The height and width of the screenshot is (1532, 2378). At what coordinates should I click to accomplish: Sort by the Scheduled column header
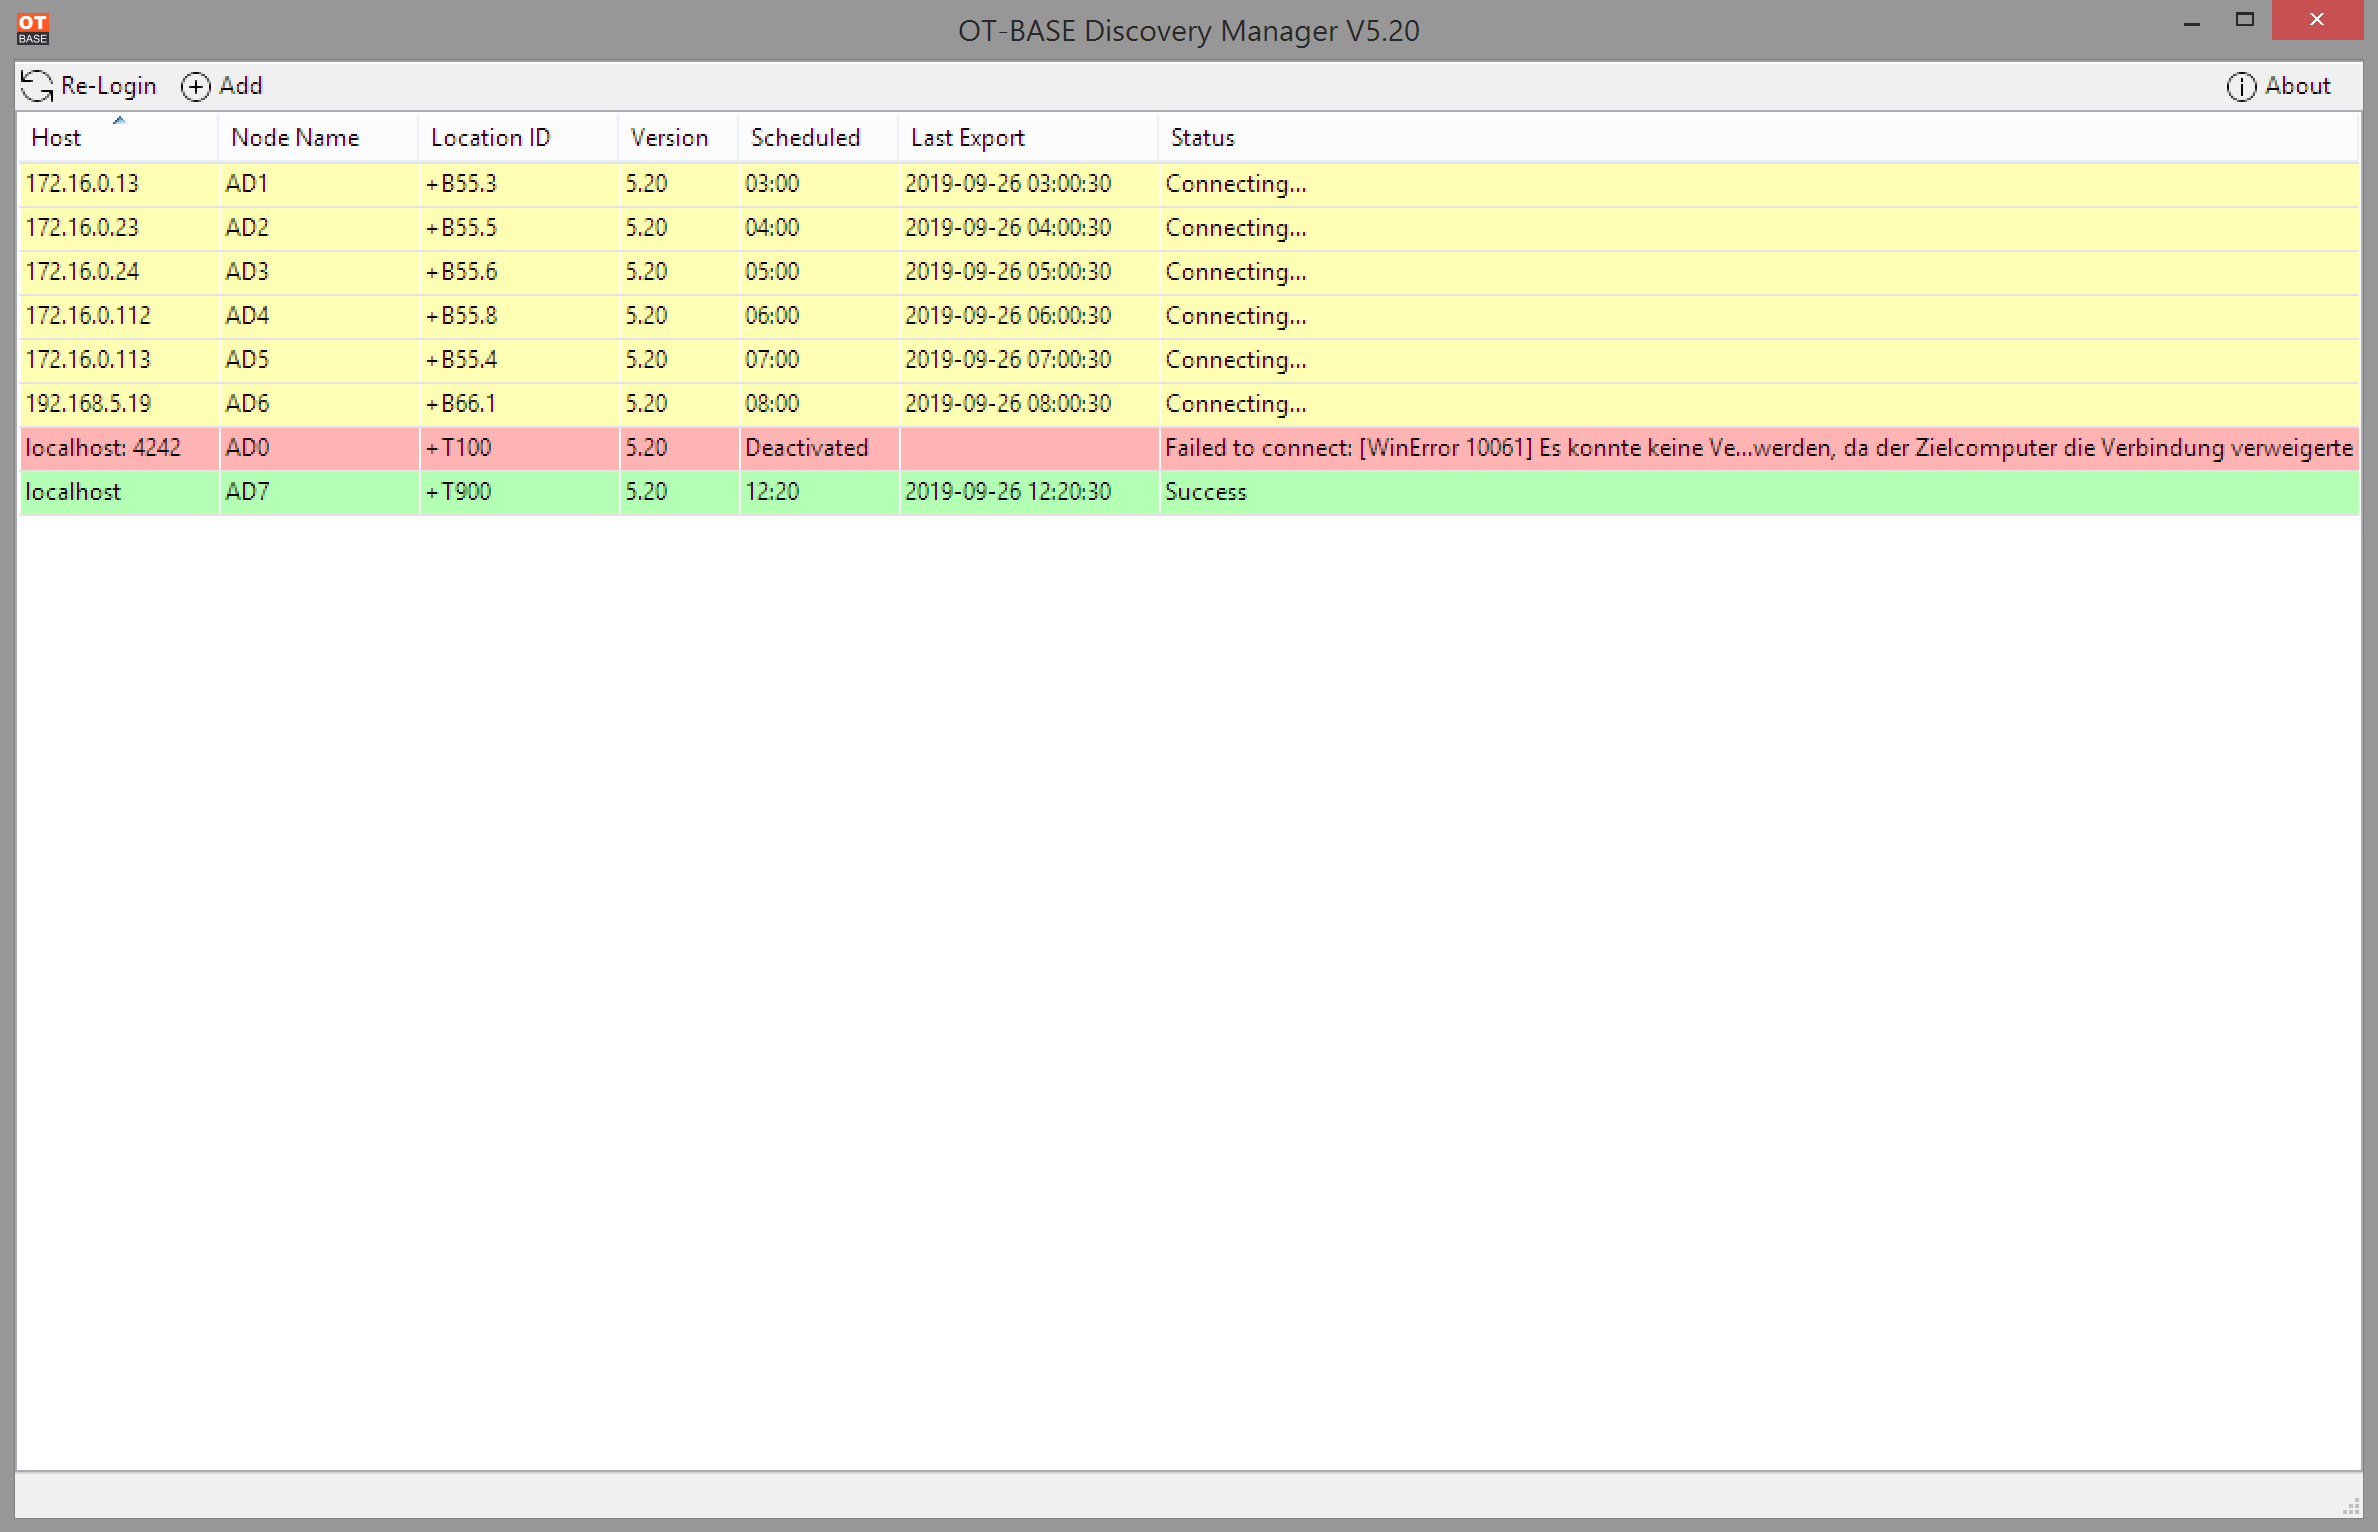pos(818,137)
